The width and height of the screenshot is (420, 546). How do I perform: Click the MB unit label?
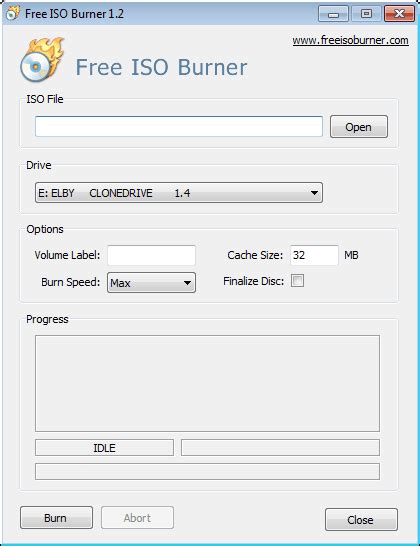tap(351, 255)
